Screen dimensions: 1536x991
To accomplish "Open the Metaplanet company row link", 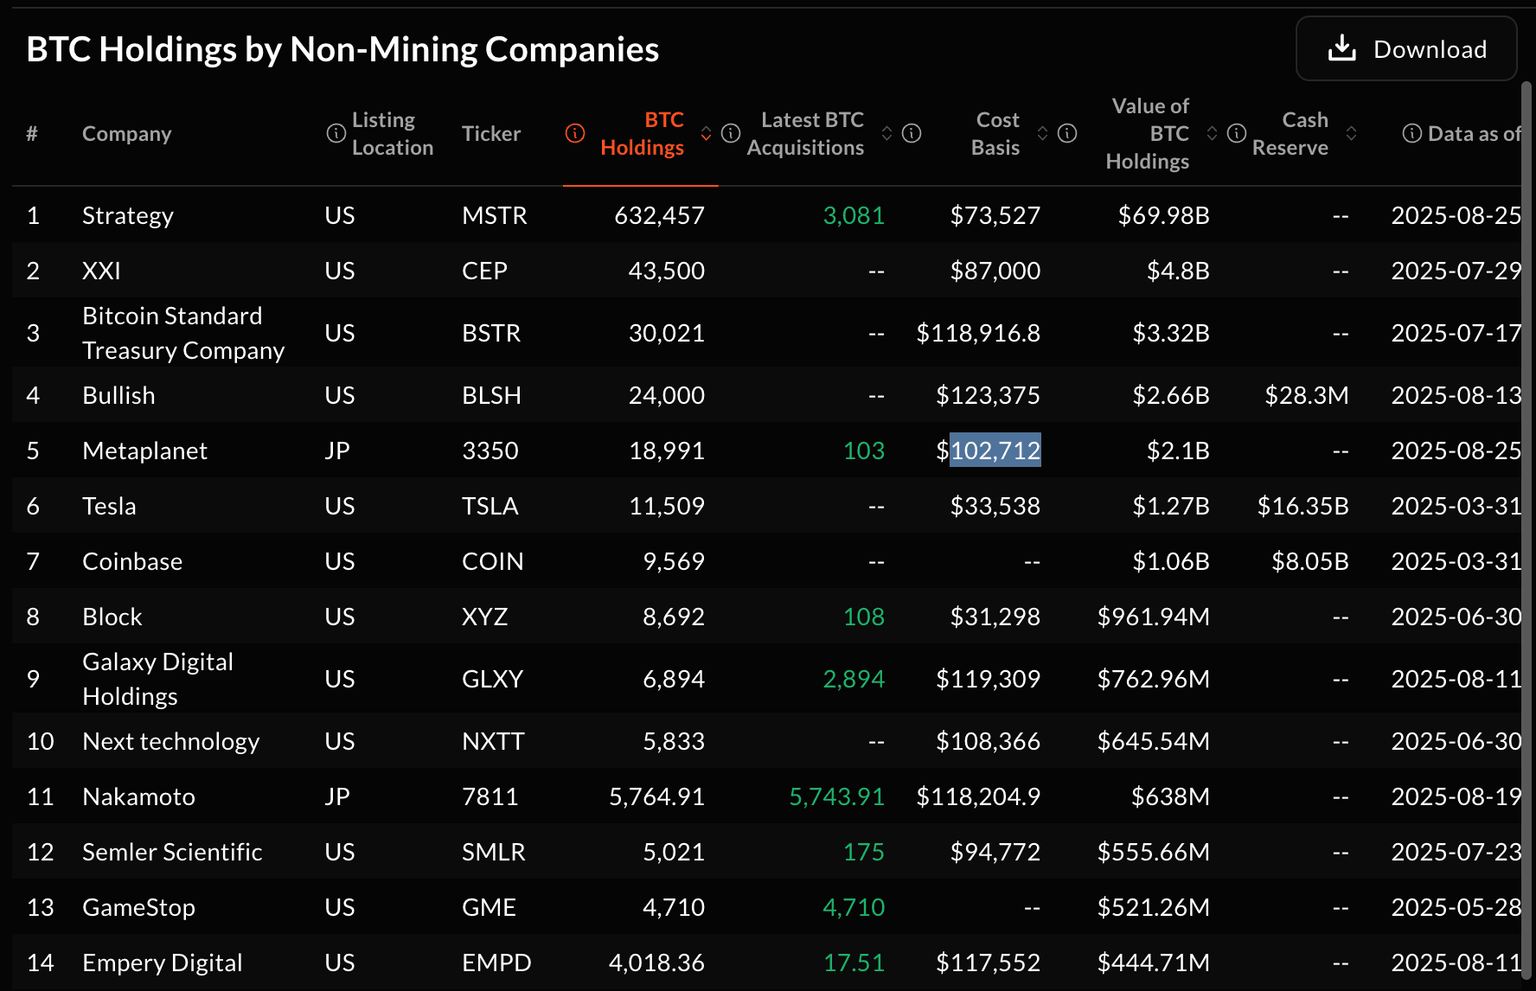I will pos(145,451).
